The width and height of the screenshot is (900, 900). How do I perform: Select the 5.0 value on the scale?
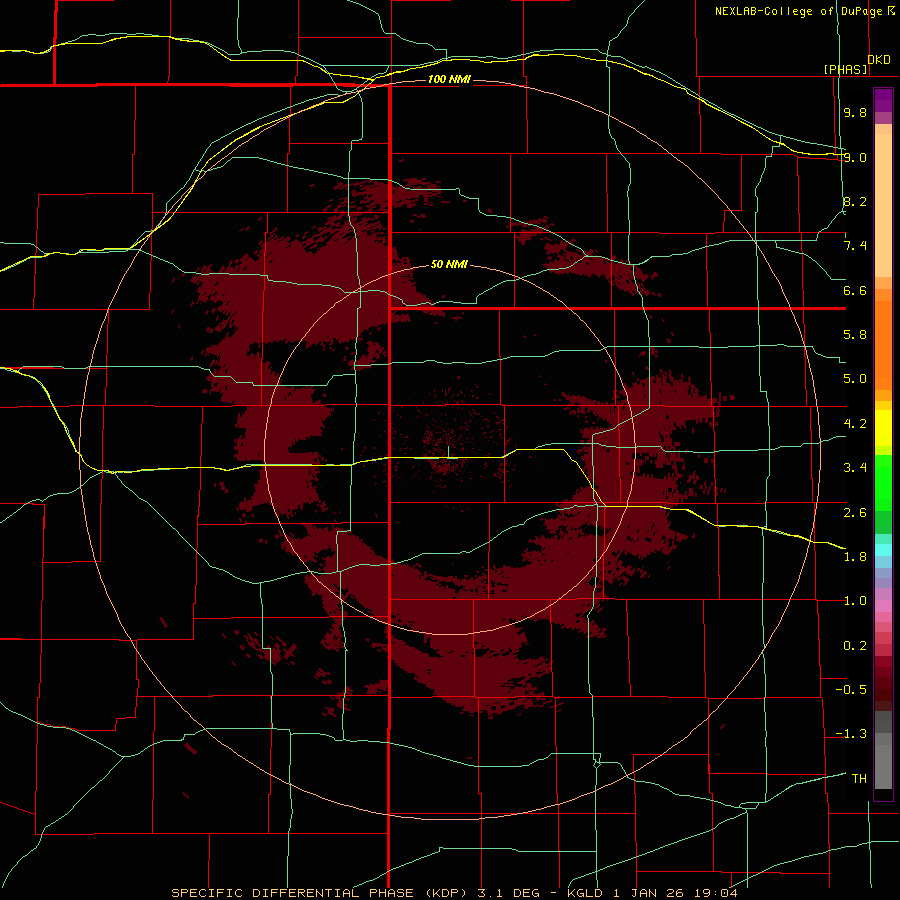tap(855, 379)
